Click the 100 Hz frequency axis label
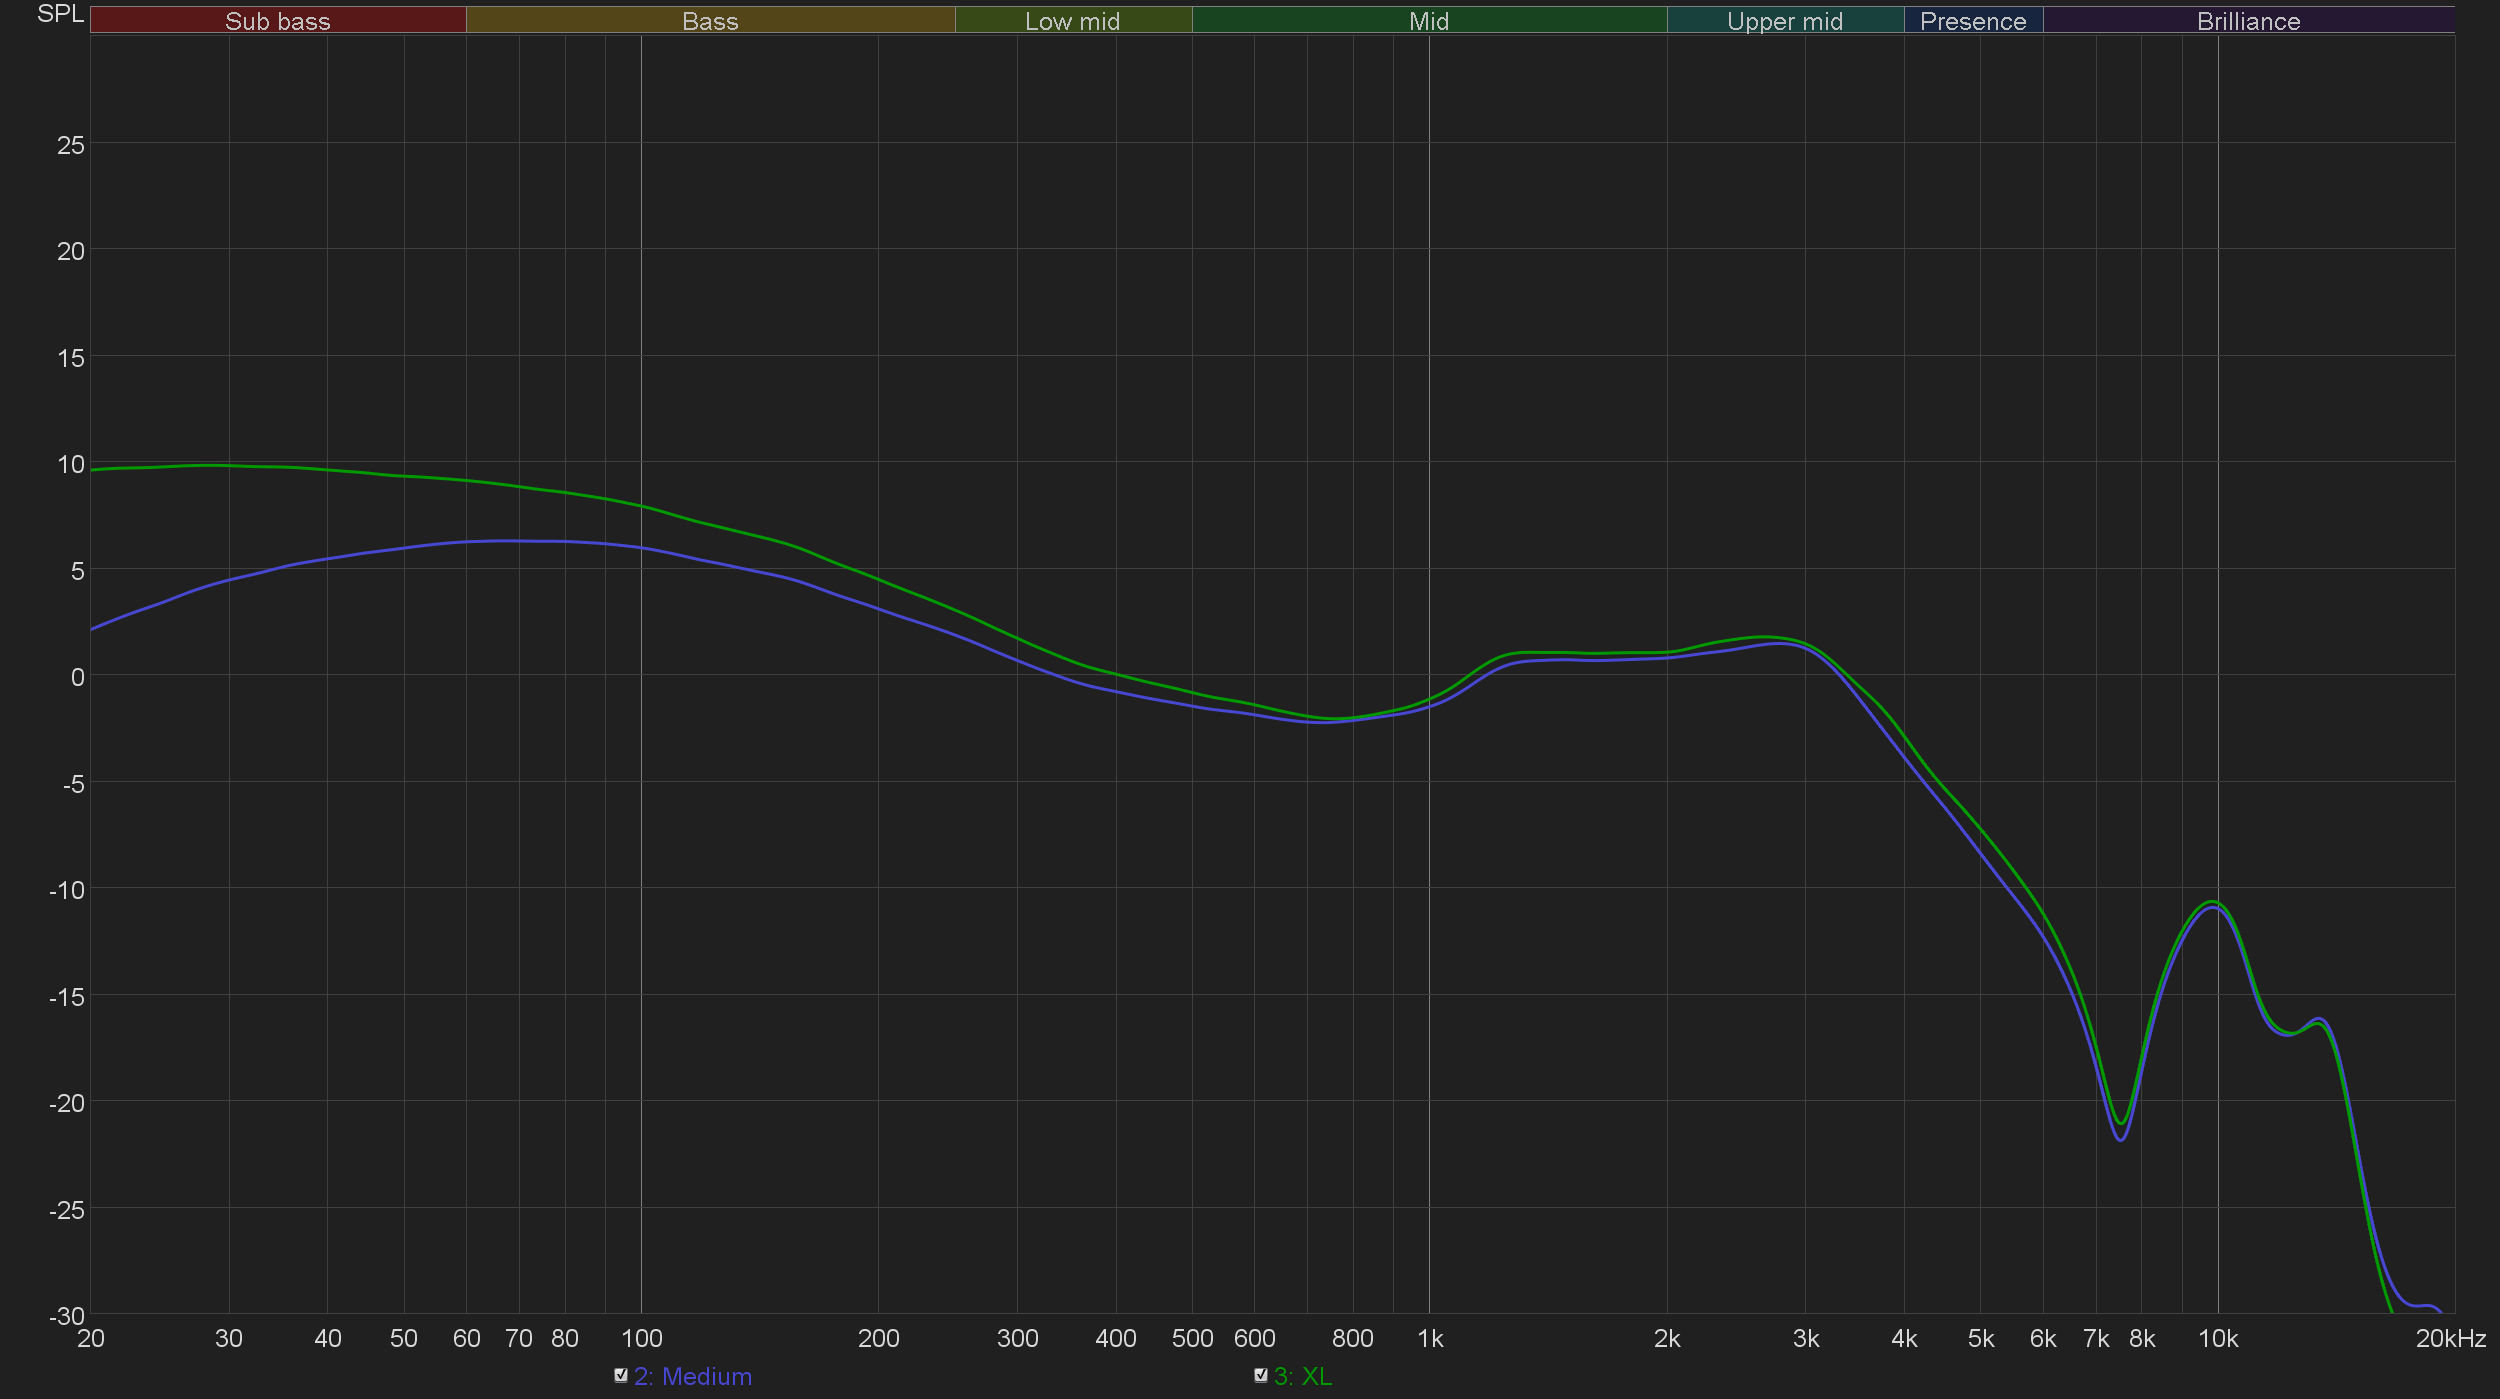The width and height of the screenshot is (2500, 1399). 641,1338
